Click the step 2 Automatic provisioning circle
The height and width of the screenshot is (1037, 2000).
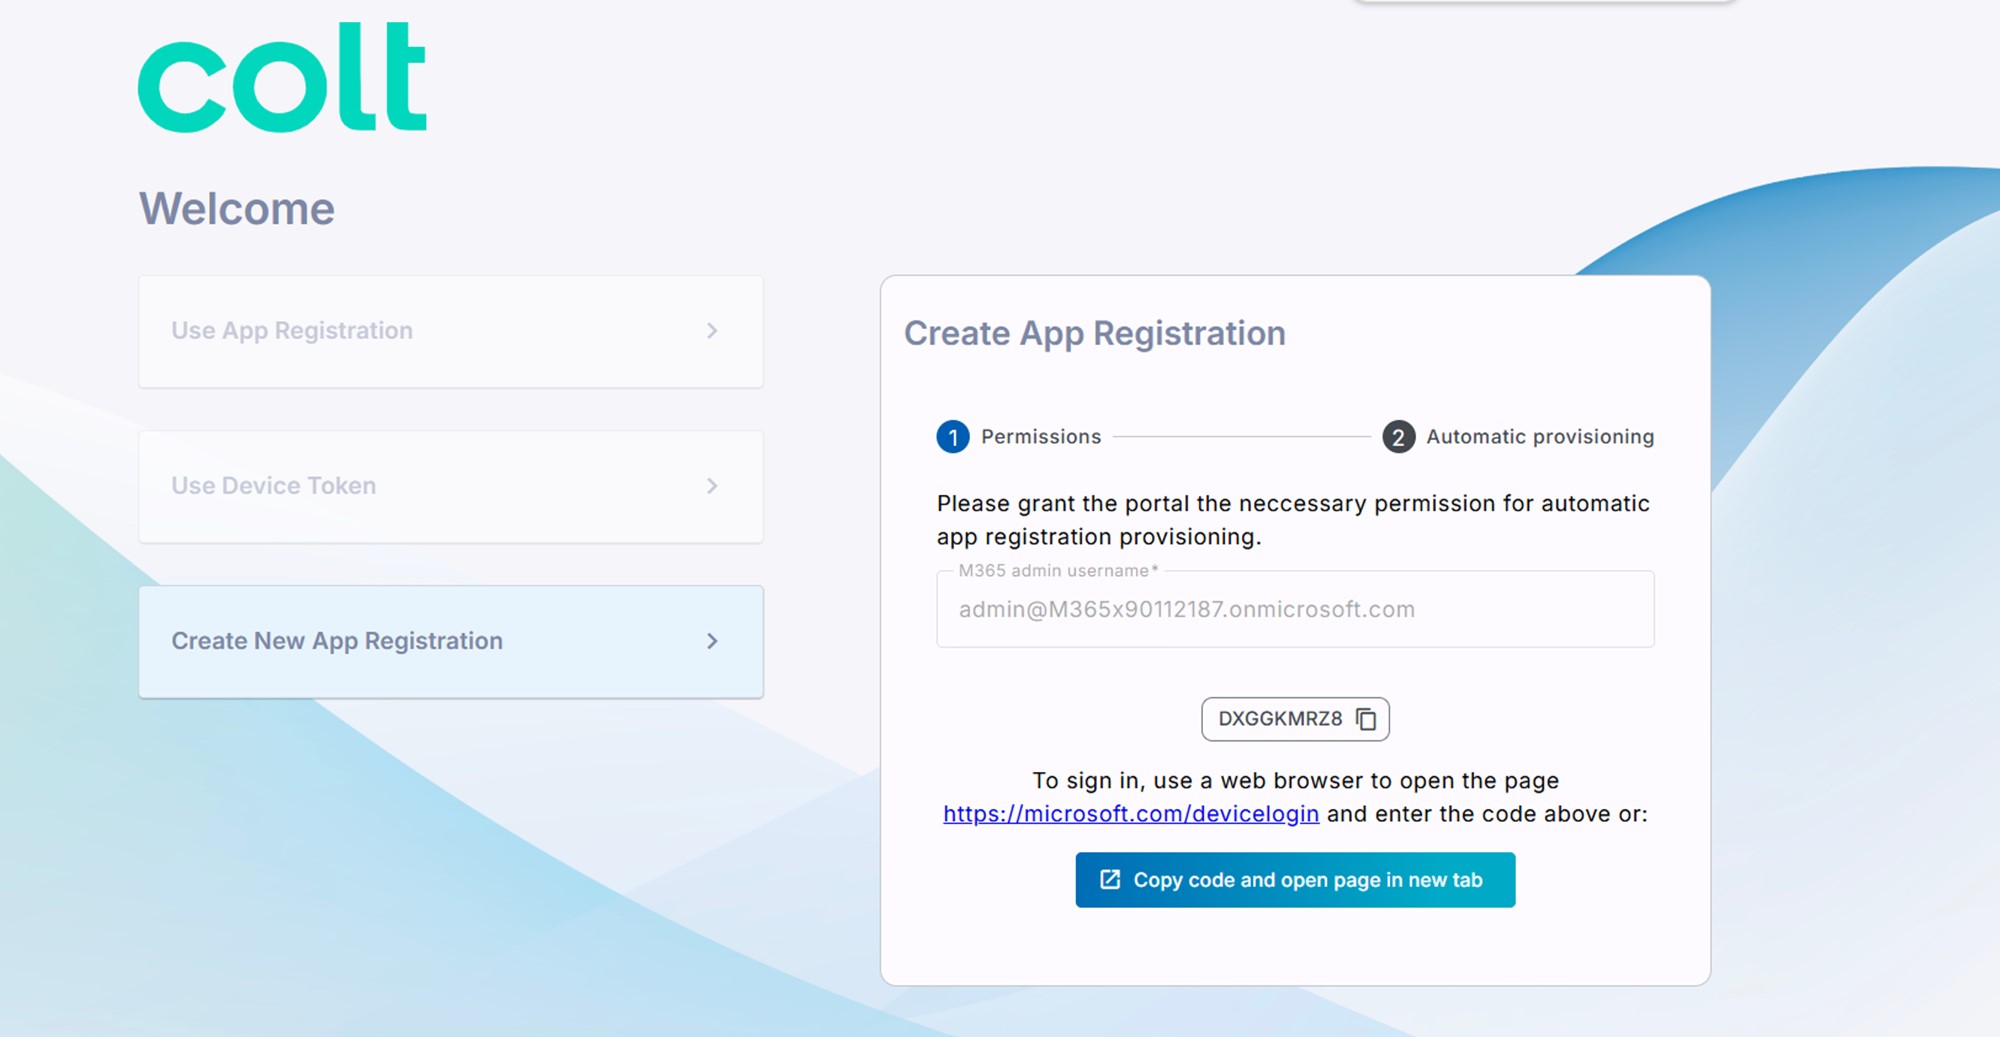coord(1398,437)
